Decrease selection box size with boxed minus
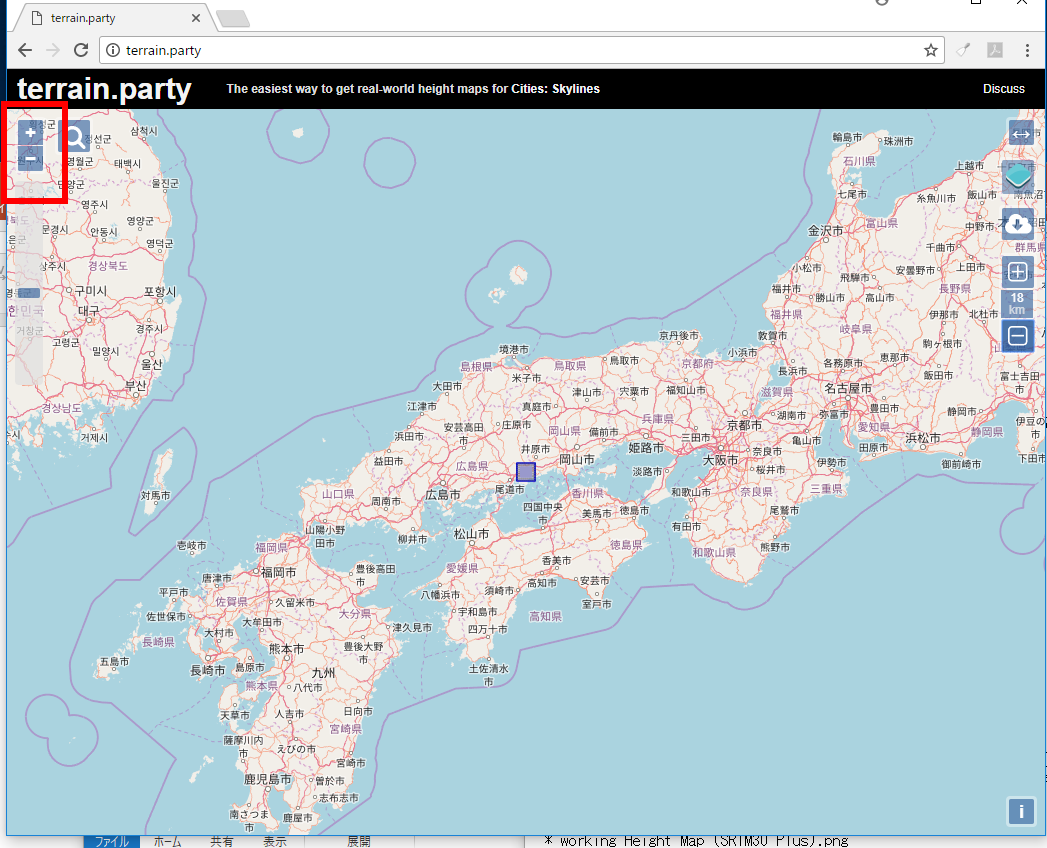The image size is (1047, 848). pyautogui.click(x=1018, y=336)
